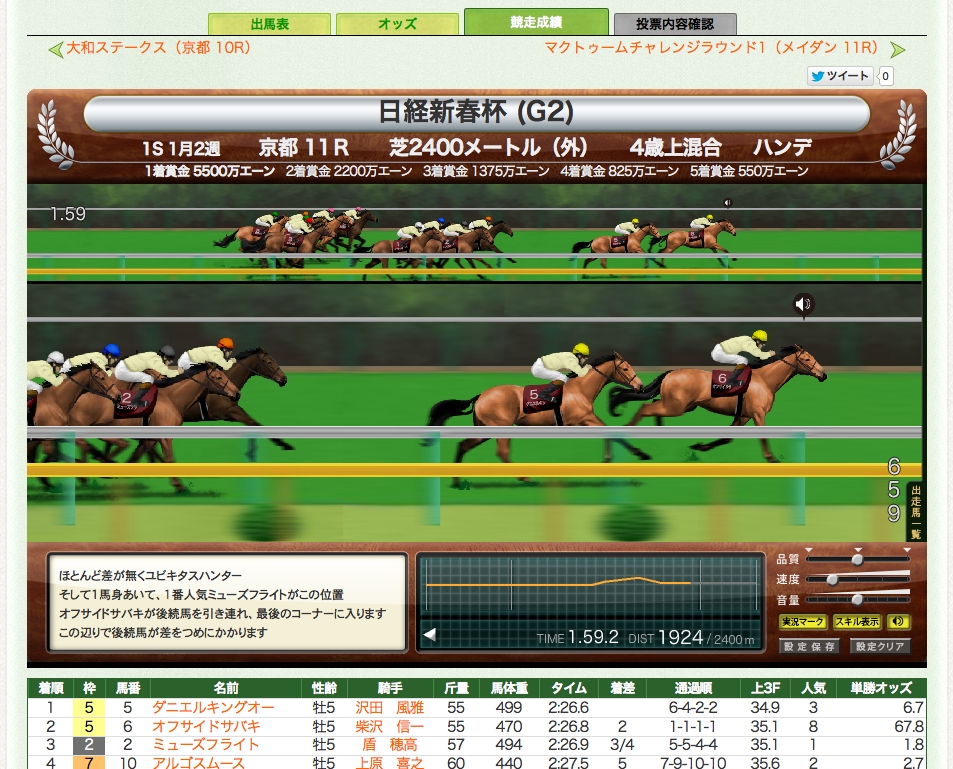953x769 pixels.
Task: Open the 投票内容確認 tab
Action: pyautogui.click(x=675, y=24)
